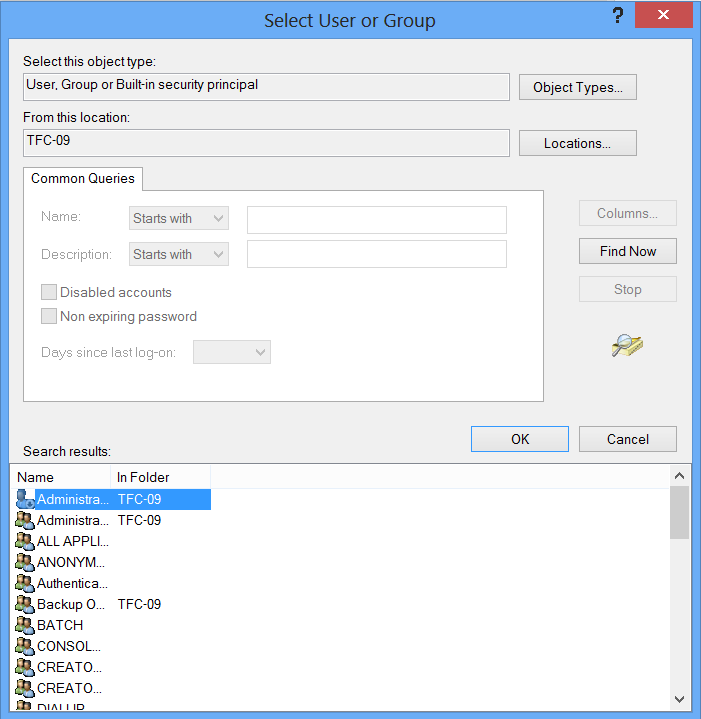Viewport: 701px width, 719px height.
Task: Close the Select User or Group dialog
Action: click(663, 15)
